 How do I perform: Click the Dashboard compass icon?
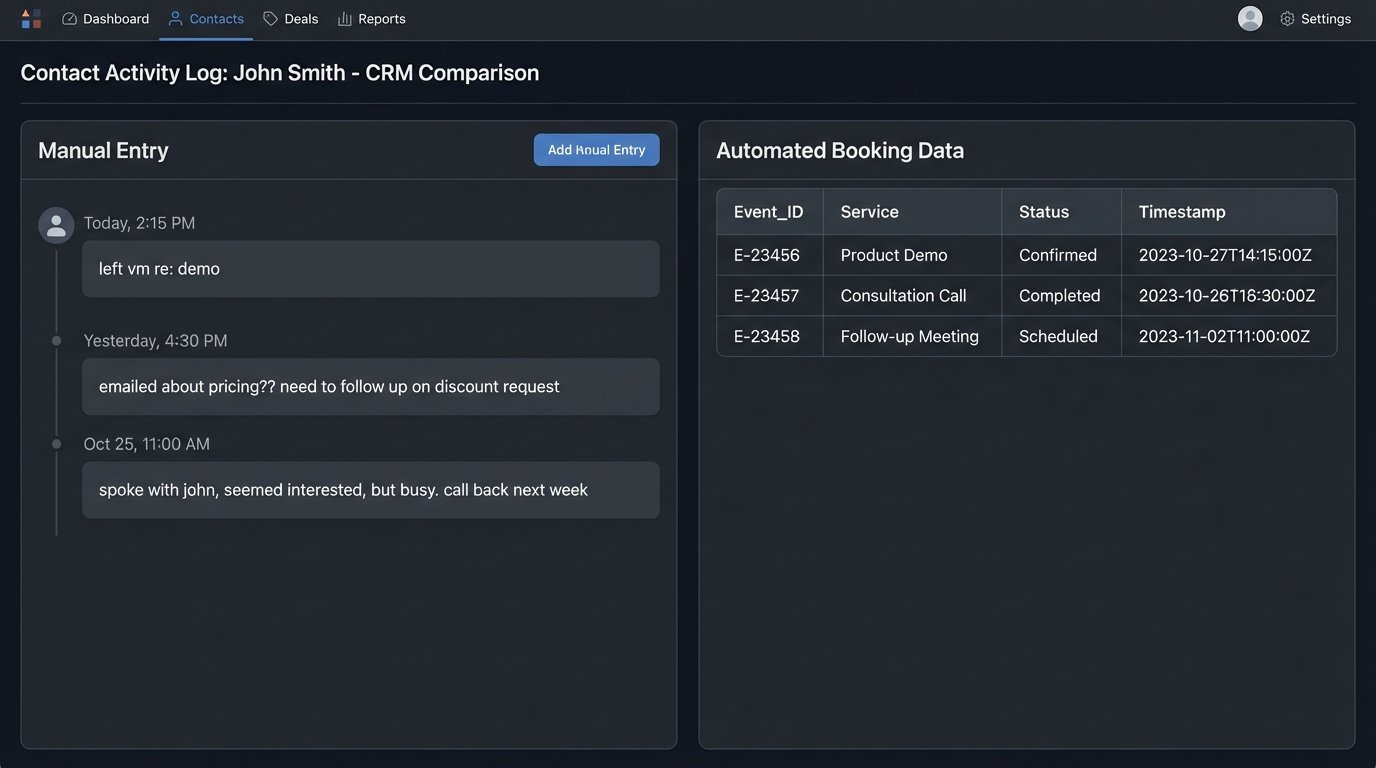coord(69,17)
